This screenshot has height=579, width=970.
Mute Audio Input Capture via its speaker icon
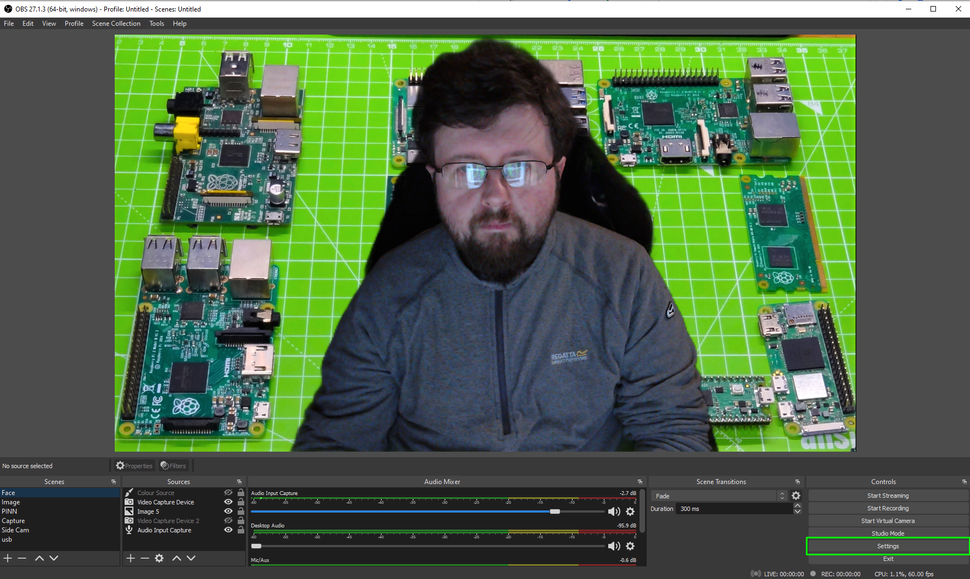[614, 511]
